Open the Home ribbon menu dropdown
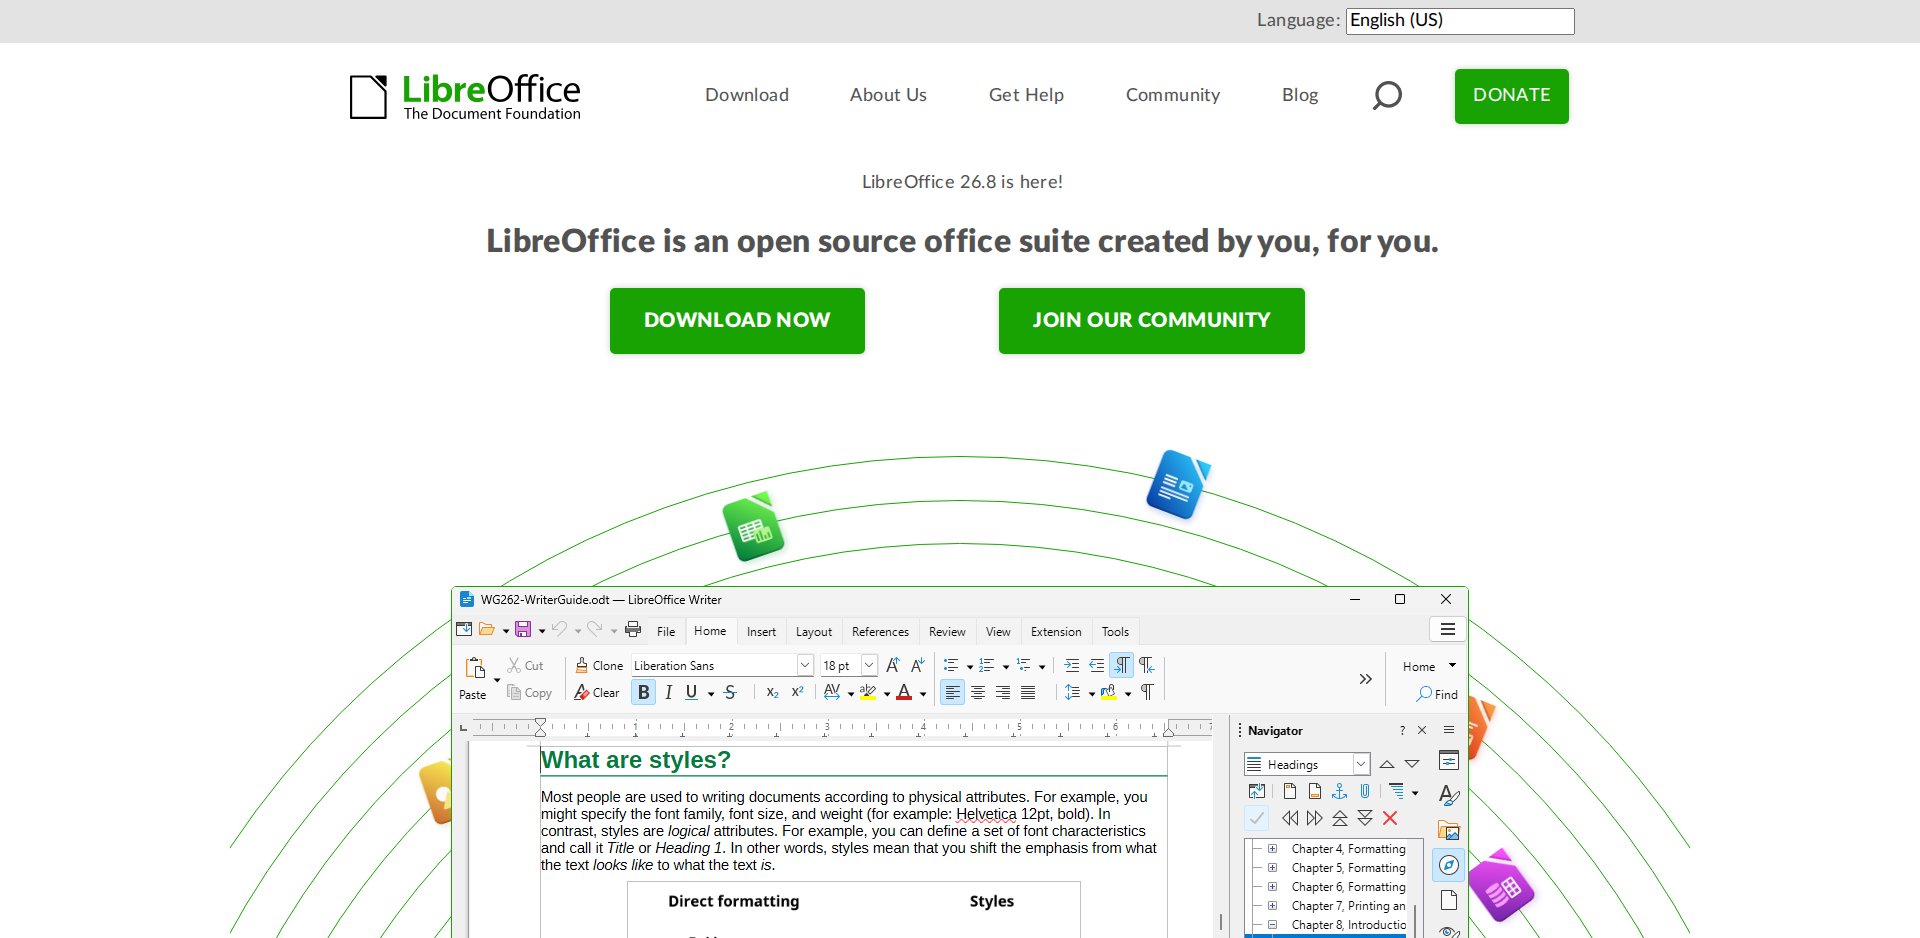1920x938 pixels. tap(1429, 666)
